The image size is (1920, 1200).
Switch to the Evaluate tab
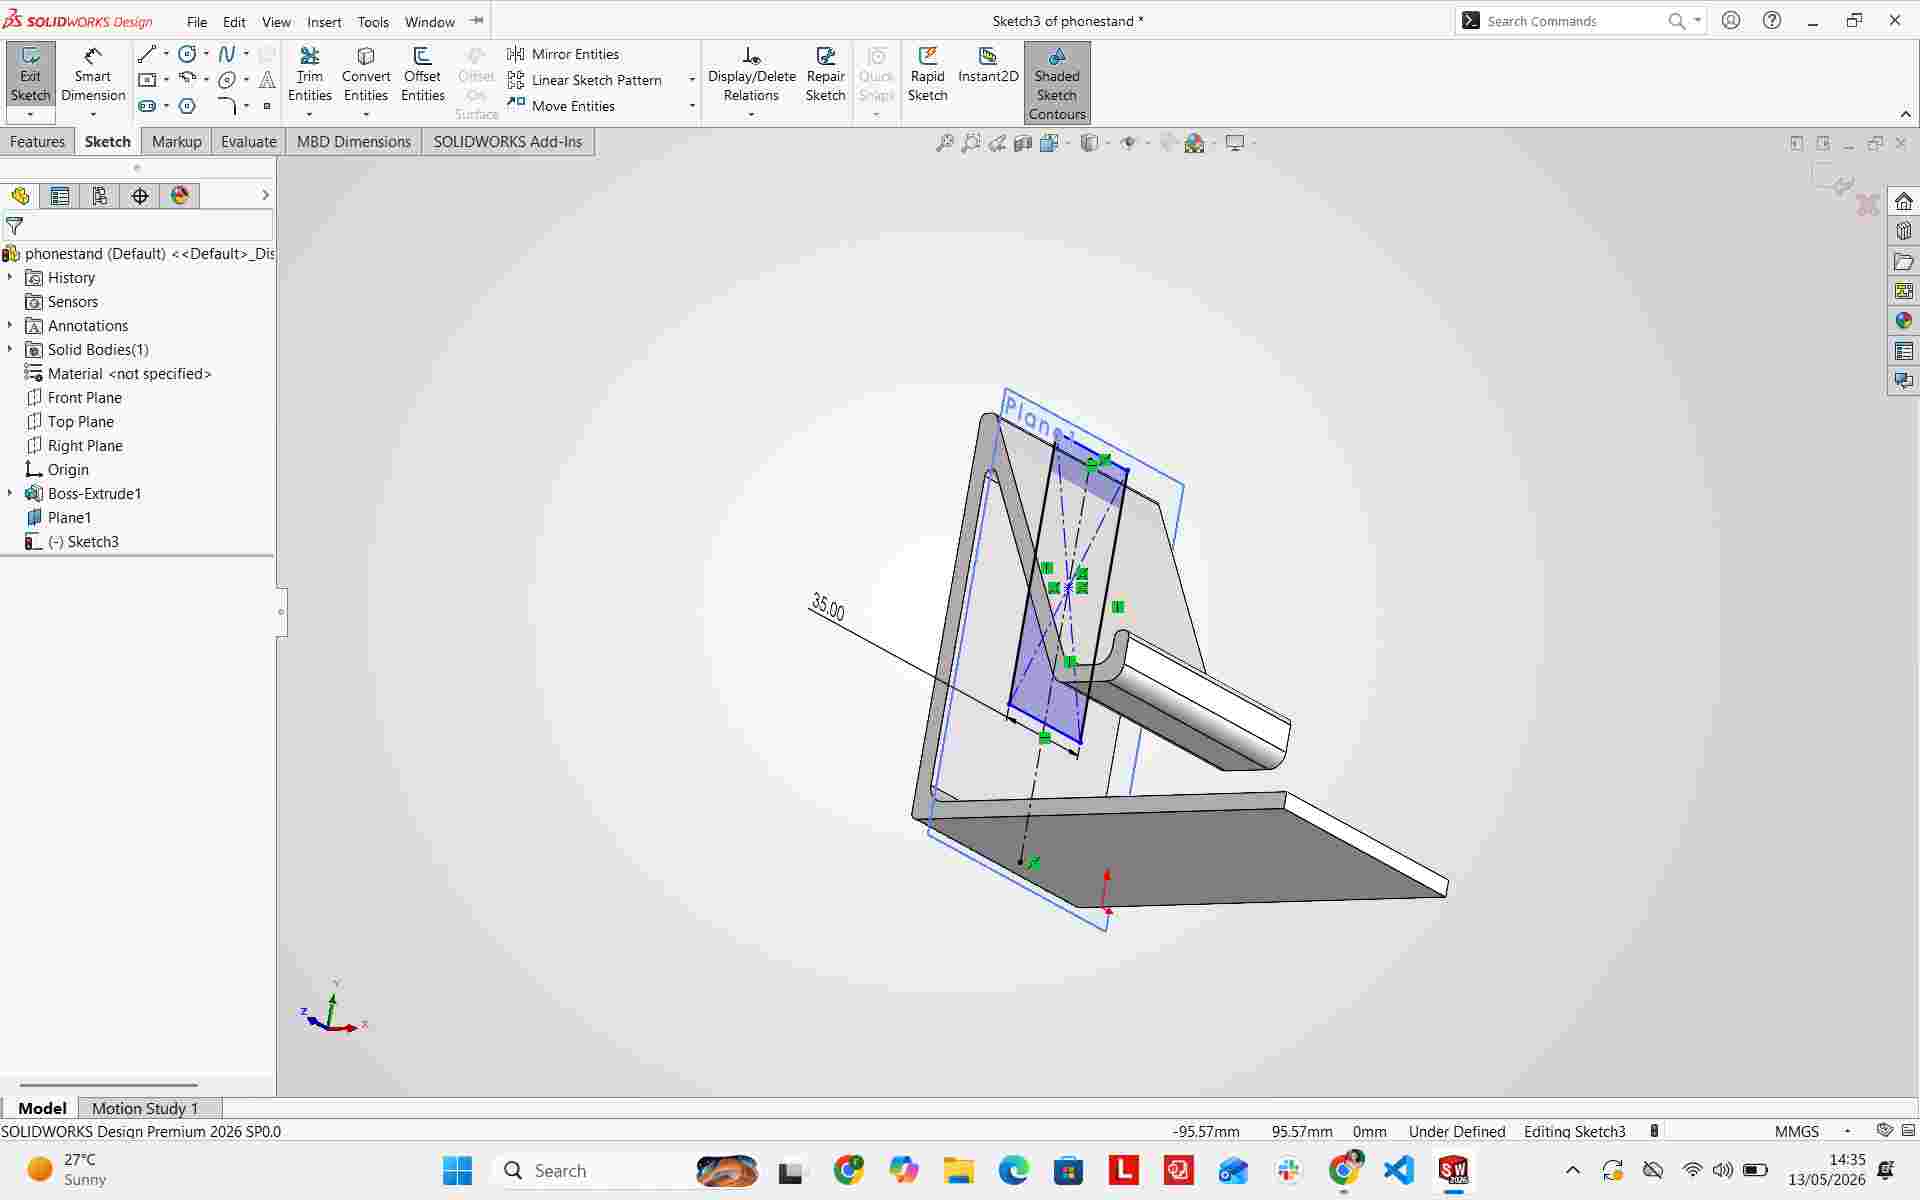tap(249, 141)
